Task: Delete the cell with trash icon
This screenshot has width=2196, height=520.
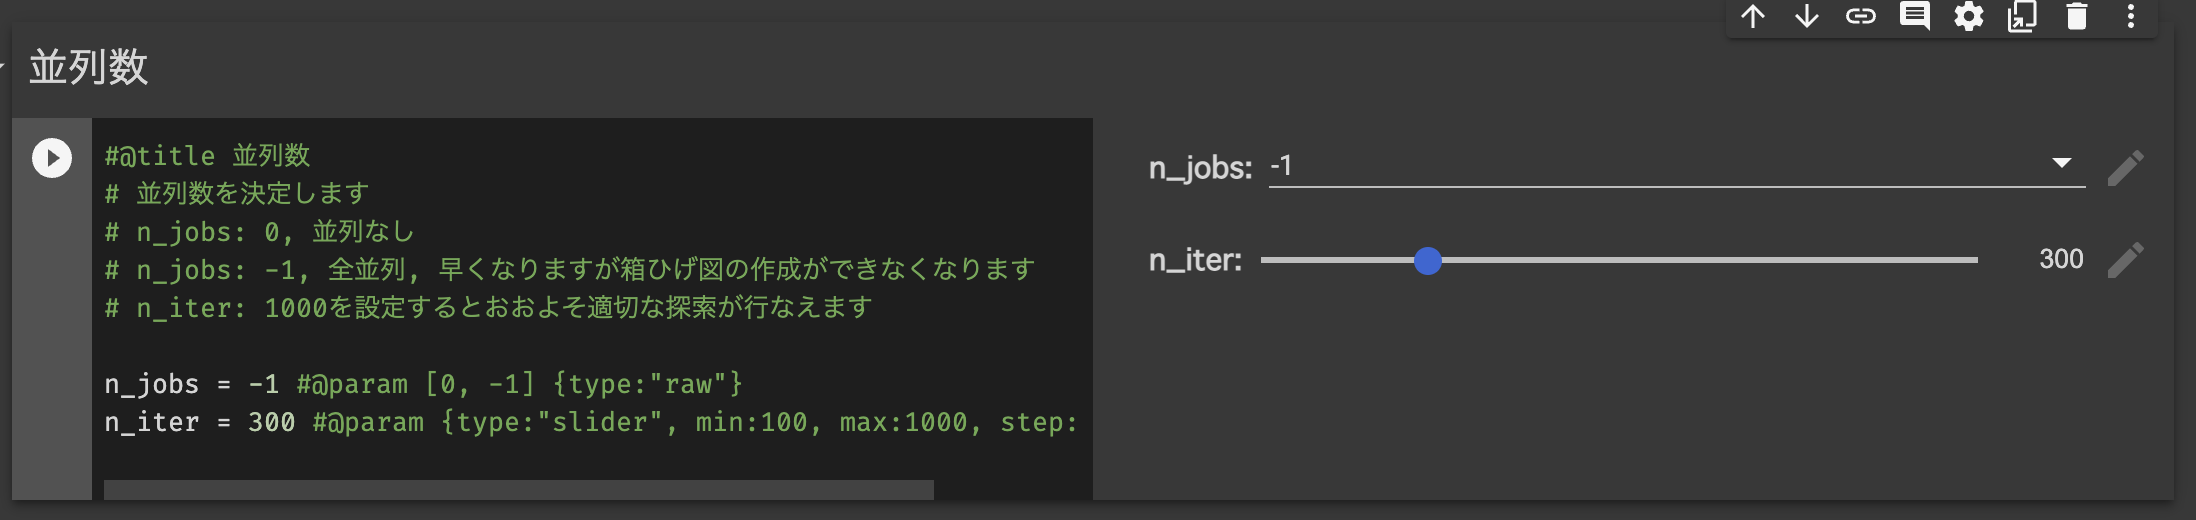Action: point(2077,17)
